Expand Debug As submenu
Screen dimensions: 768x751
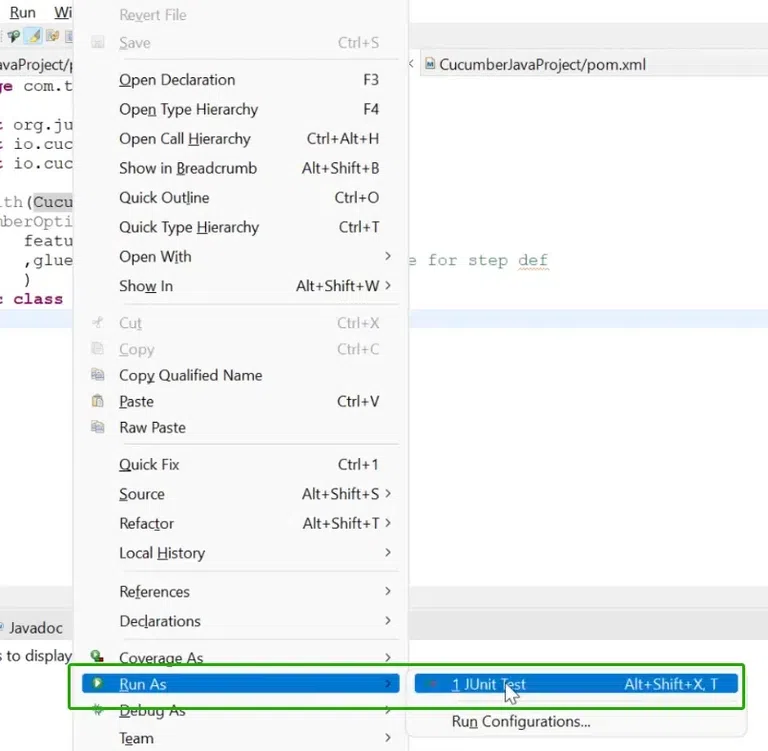pyautogui.click(x=240, y=710)
